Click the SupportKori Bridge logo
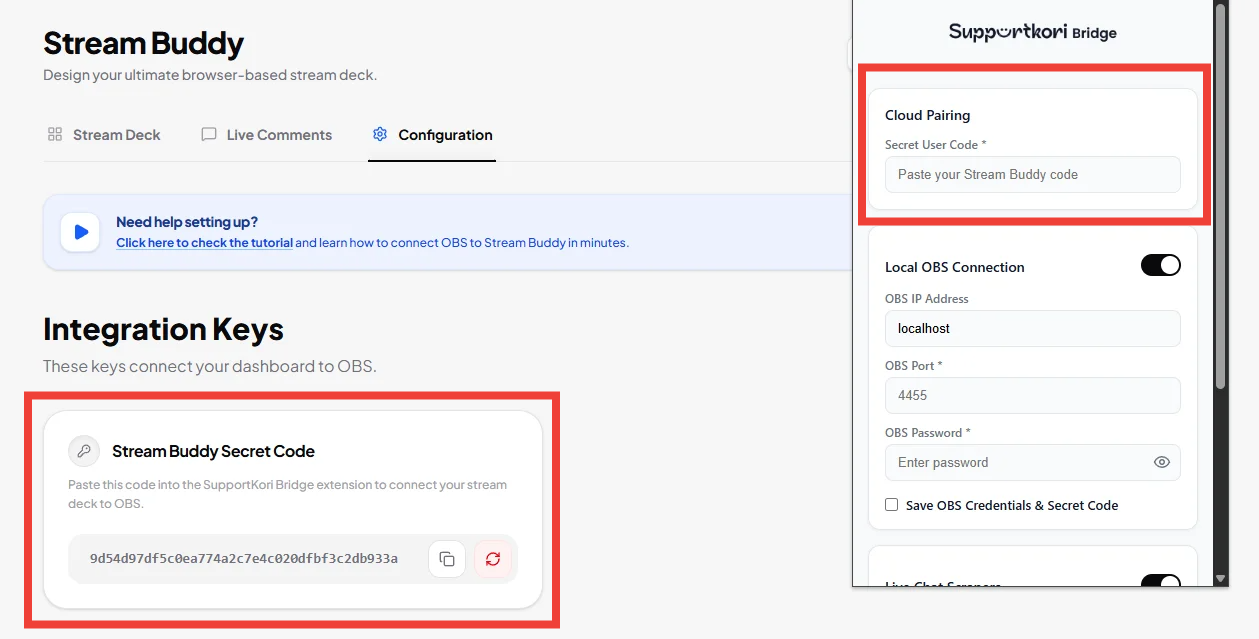Image resolution: width=1259 pixels, height=639 pixels. (1032, 32)
